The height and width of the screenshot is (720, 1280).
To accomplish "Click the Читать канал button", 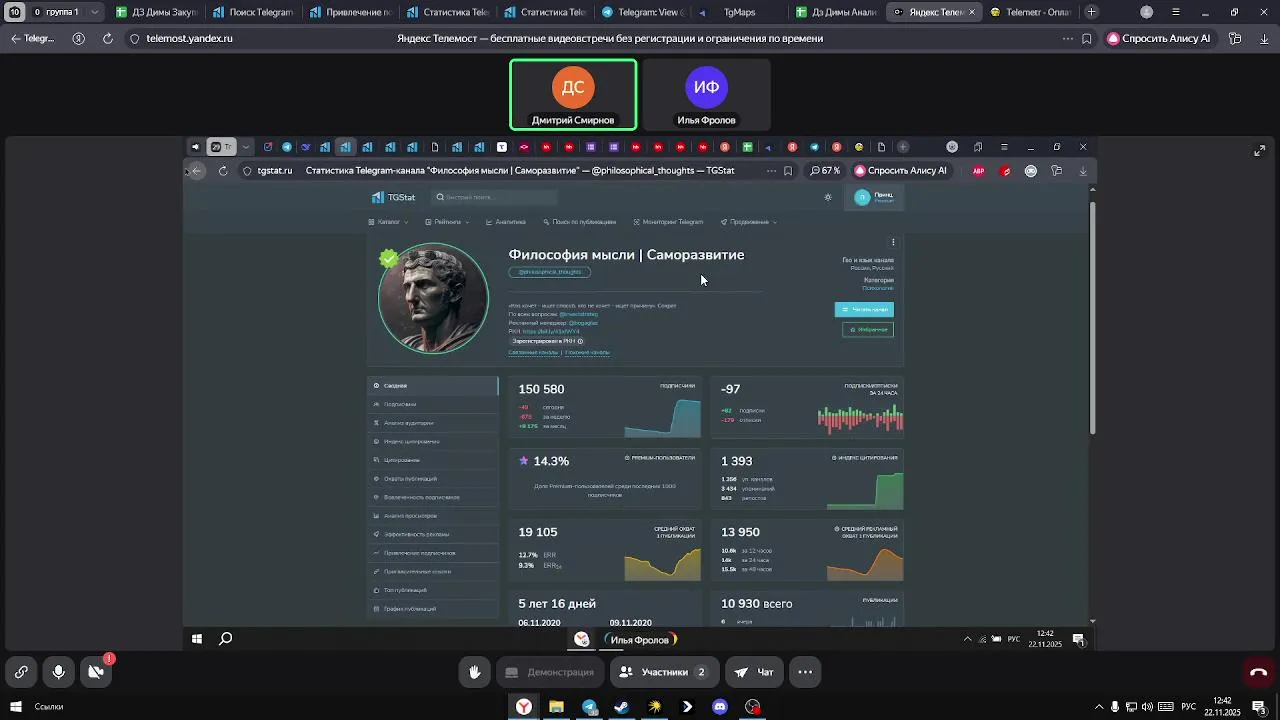I will pyautogui.click(x=864, y=309).
